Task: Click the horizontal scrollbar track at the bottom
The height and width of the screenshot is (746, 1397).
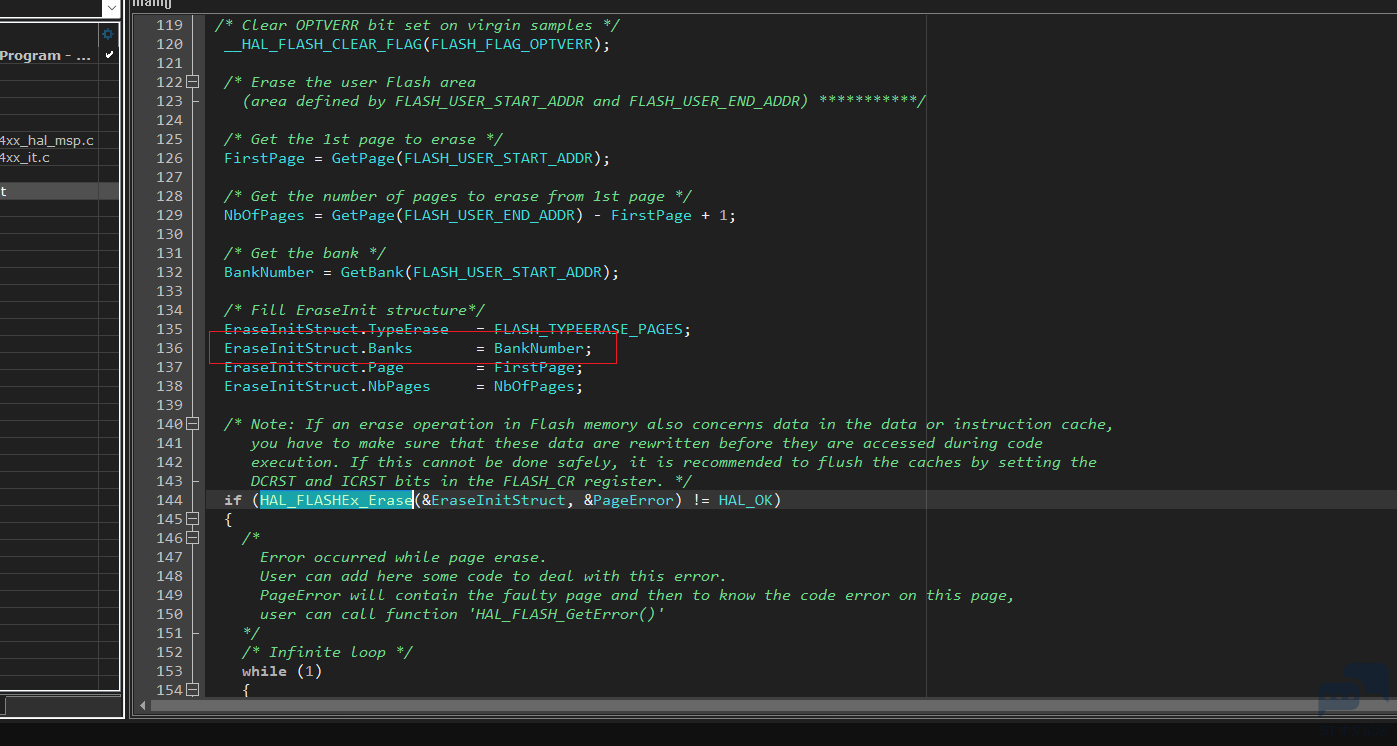Action: (700, 705)
